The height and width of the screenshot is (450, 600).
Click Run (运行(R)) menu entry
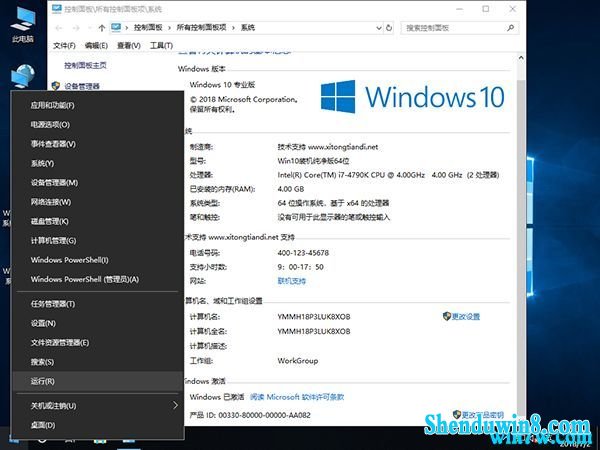tap(98, 382)
